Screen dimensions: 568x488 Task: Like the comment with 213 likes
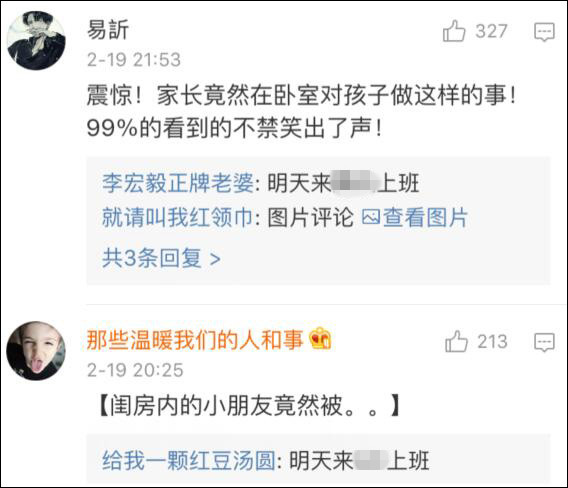pos(456,341)
